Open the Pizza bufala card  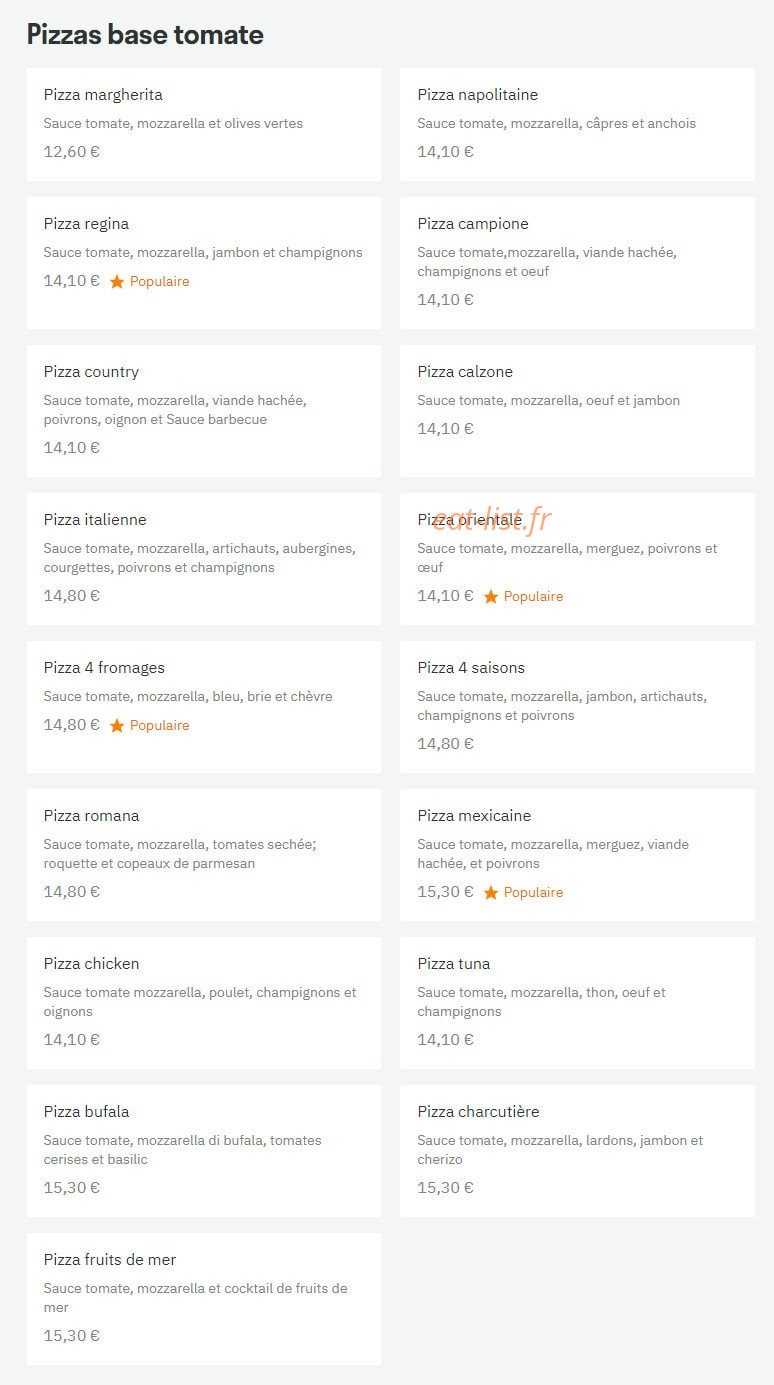pos(204,1151)
